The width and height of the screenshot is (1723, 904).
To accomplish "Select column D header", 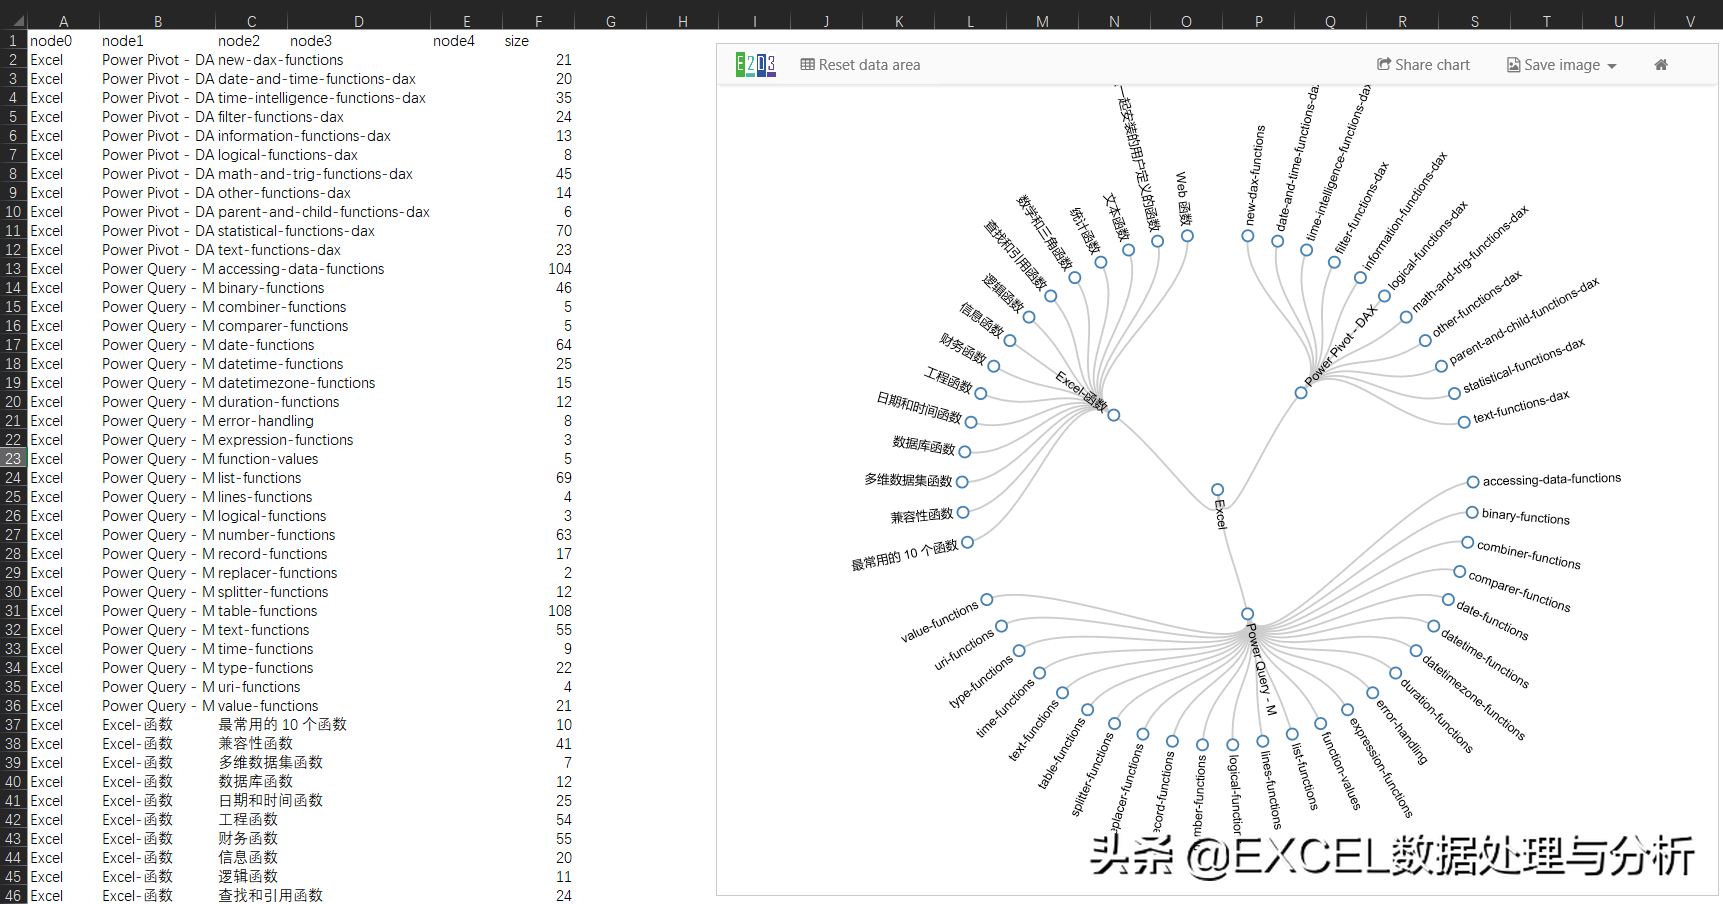I will [x=358, y=21].
